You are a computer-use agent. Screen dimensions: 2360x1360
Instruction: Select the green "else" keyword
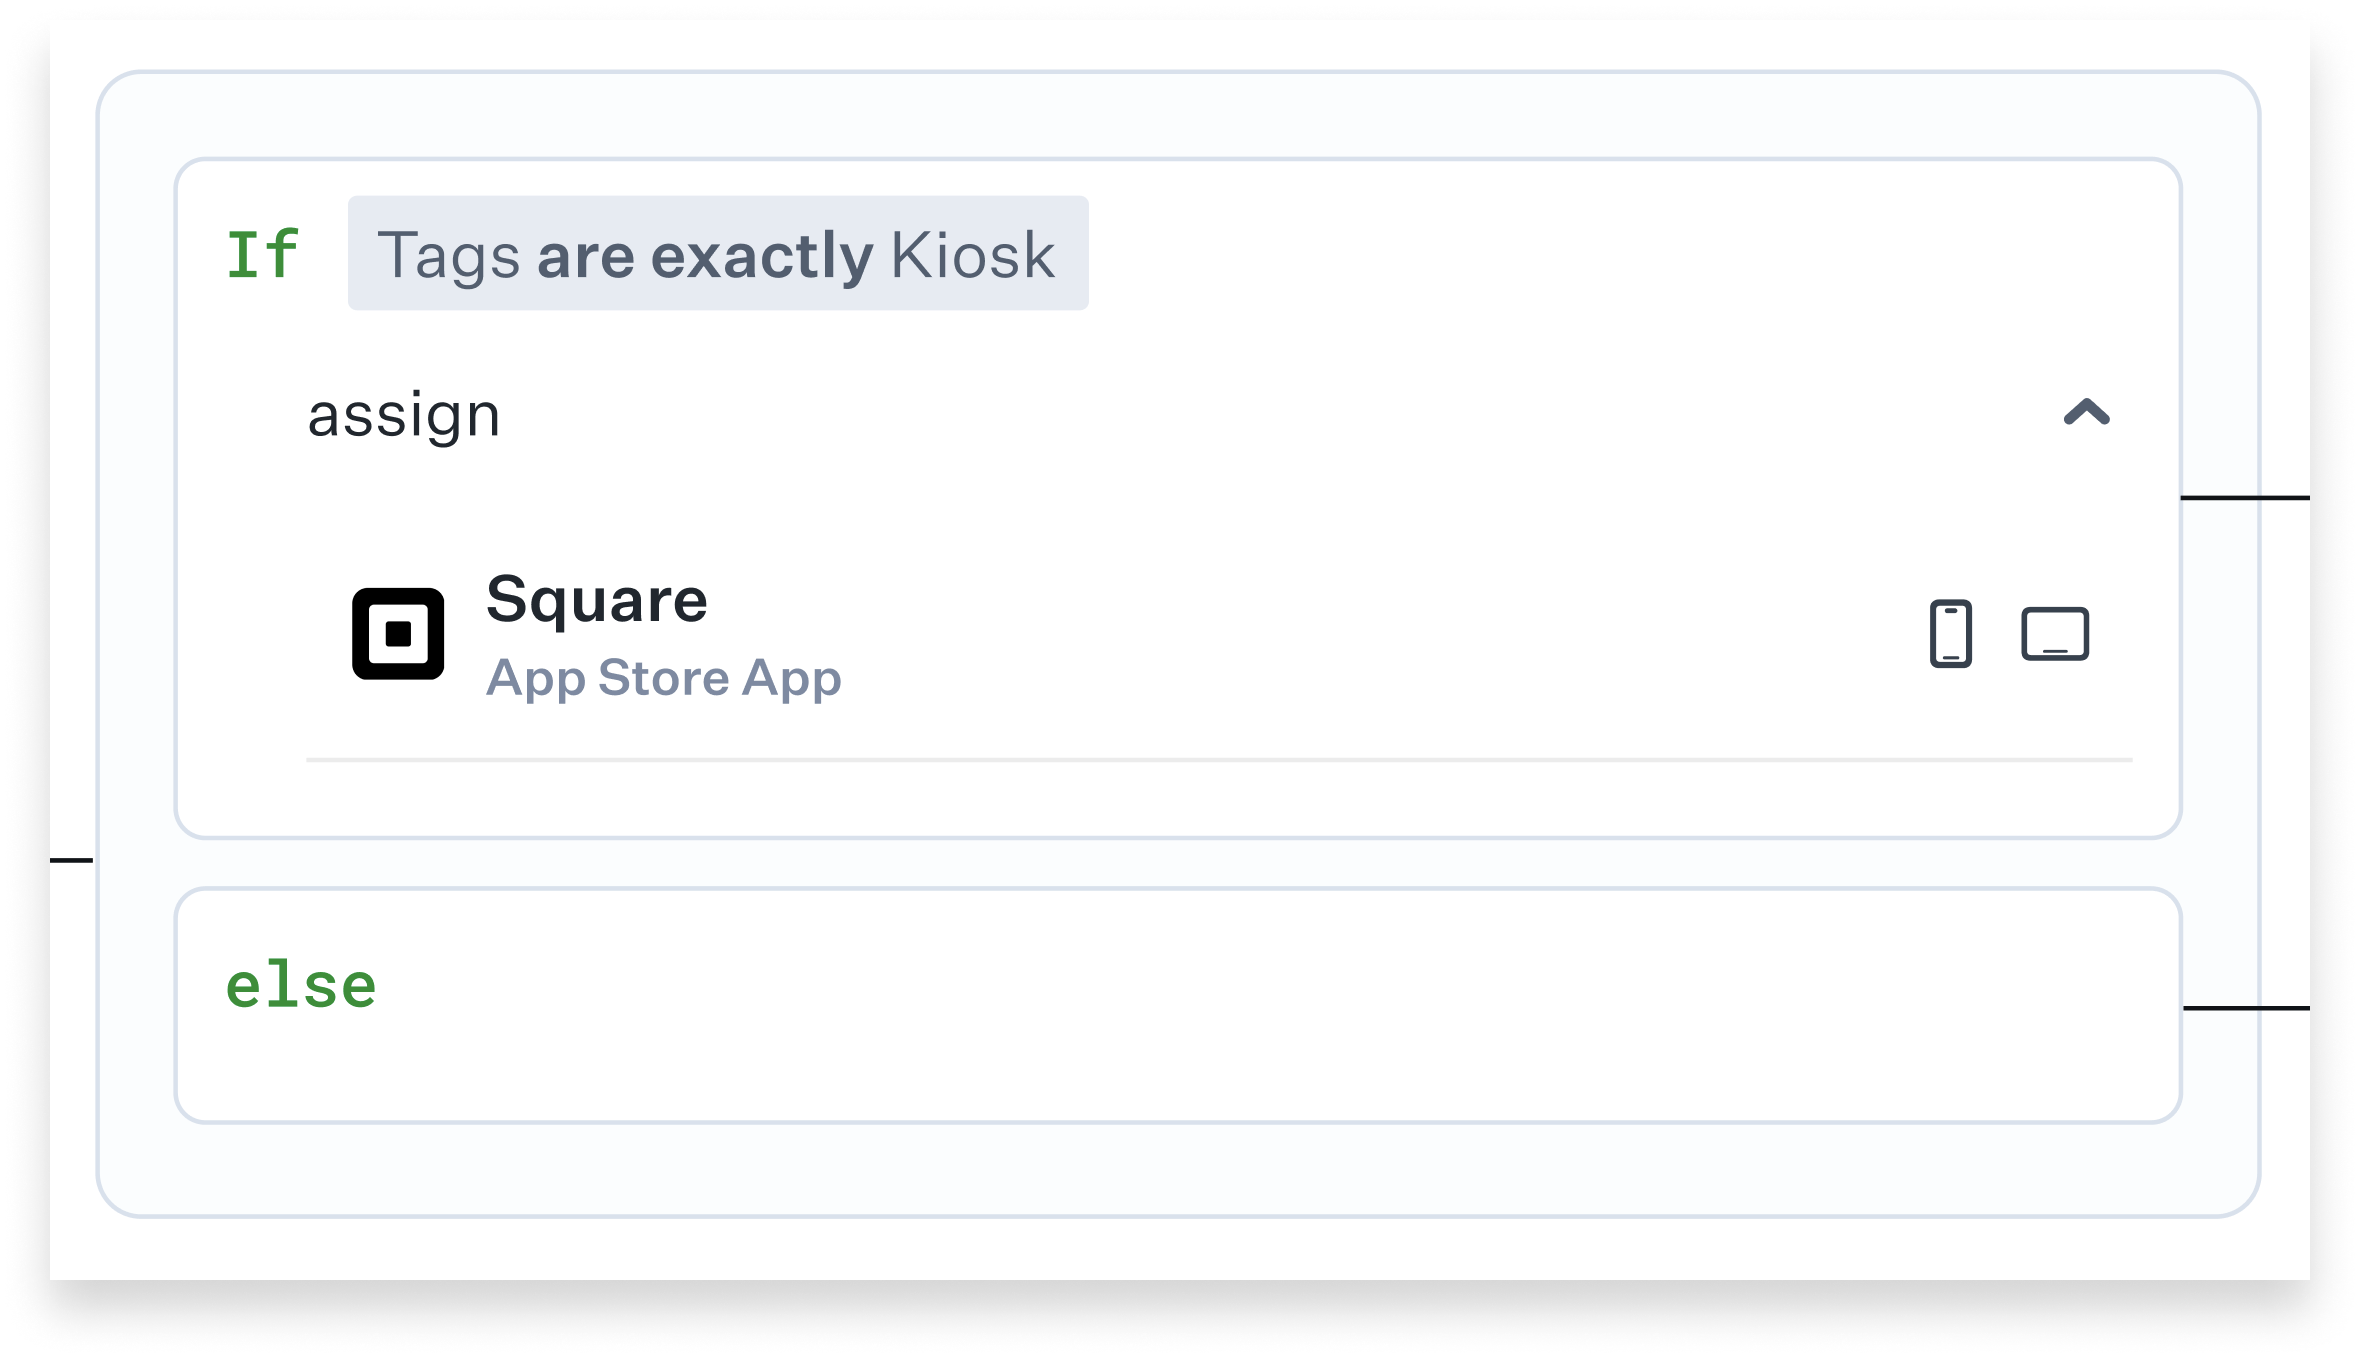point(301,986)
